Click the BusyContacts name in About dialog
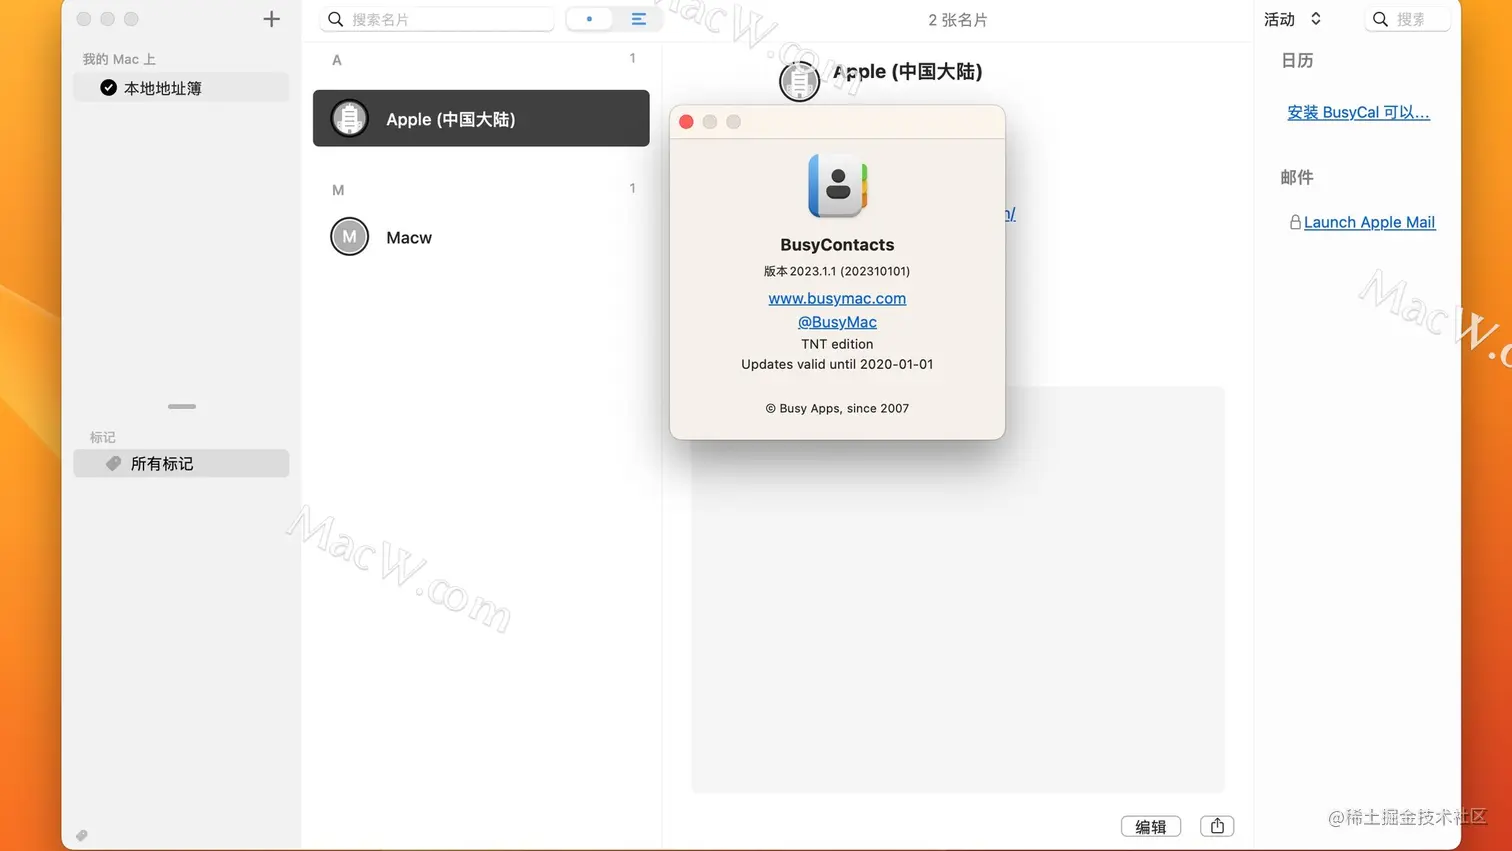The image size is (1512, 851). [x=837, y=245]
